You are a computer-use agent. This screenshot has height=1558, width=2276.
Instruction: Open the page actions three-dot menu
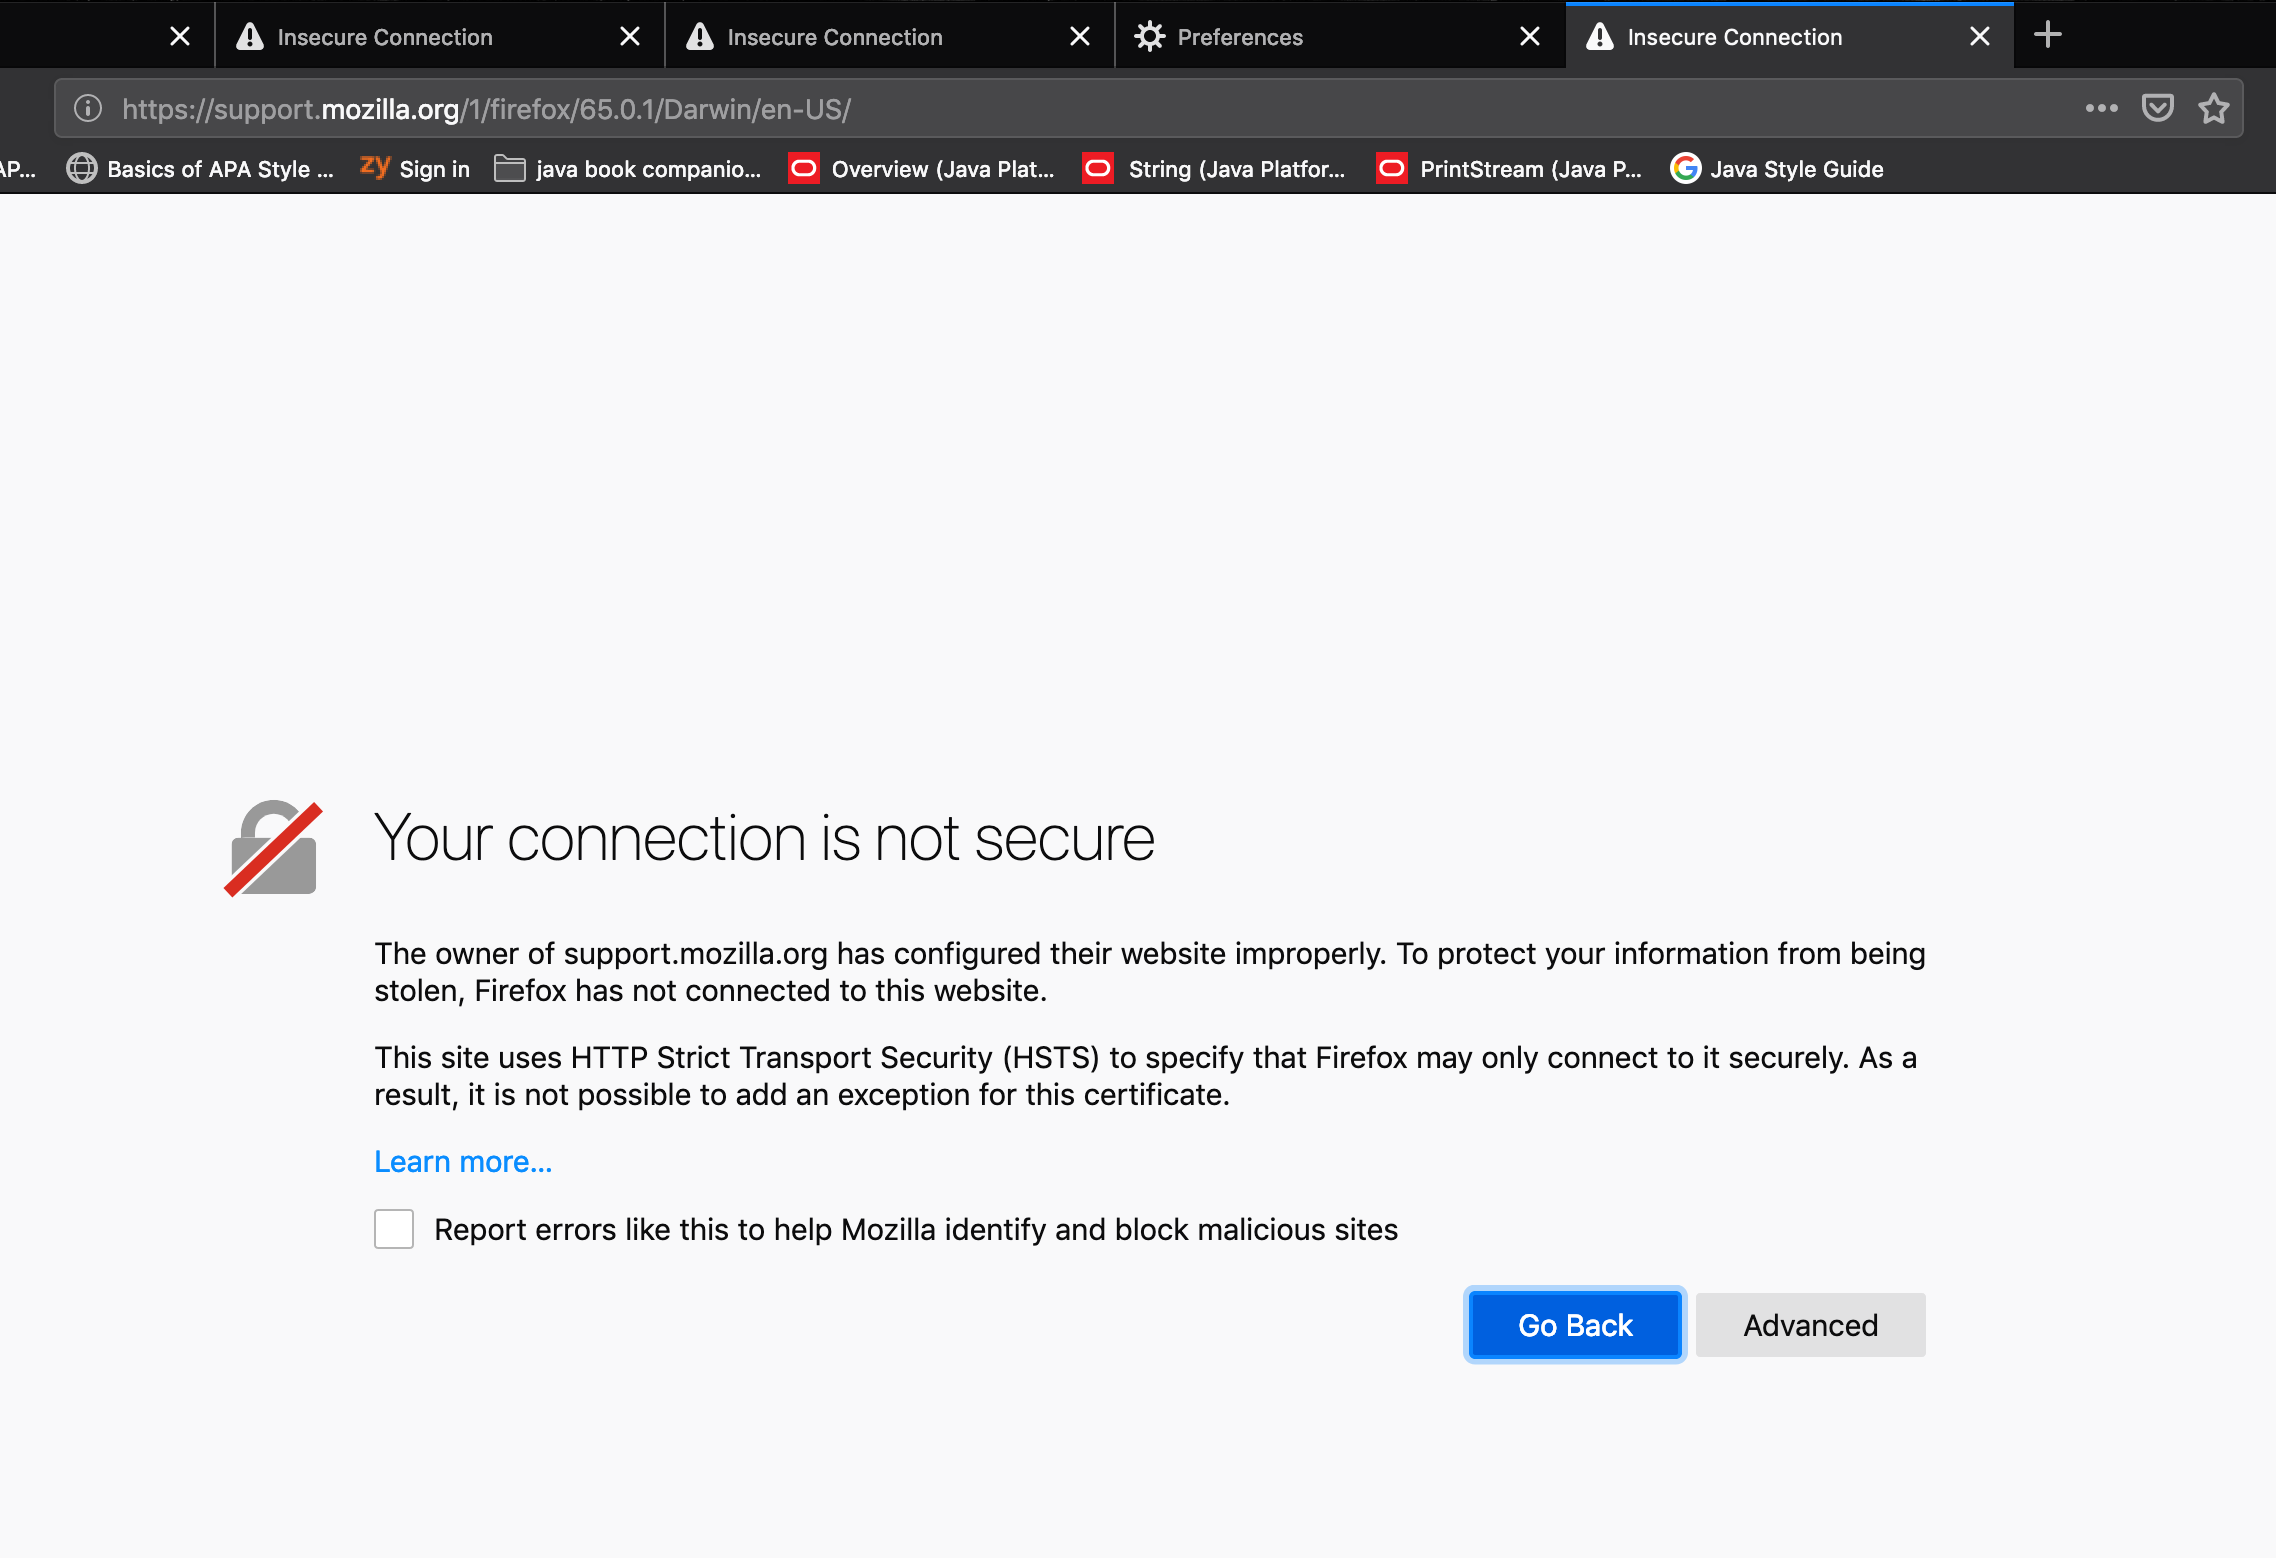tap(2101, 108)
